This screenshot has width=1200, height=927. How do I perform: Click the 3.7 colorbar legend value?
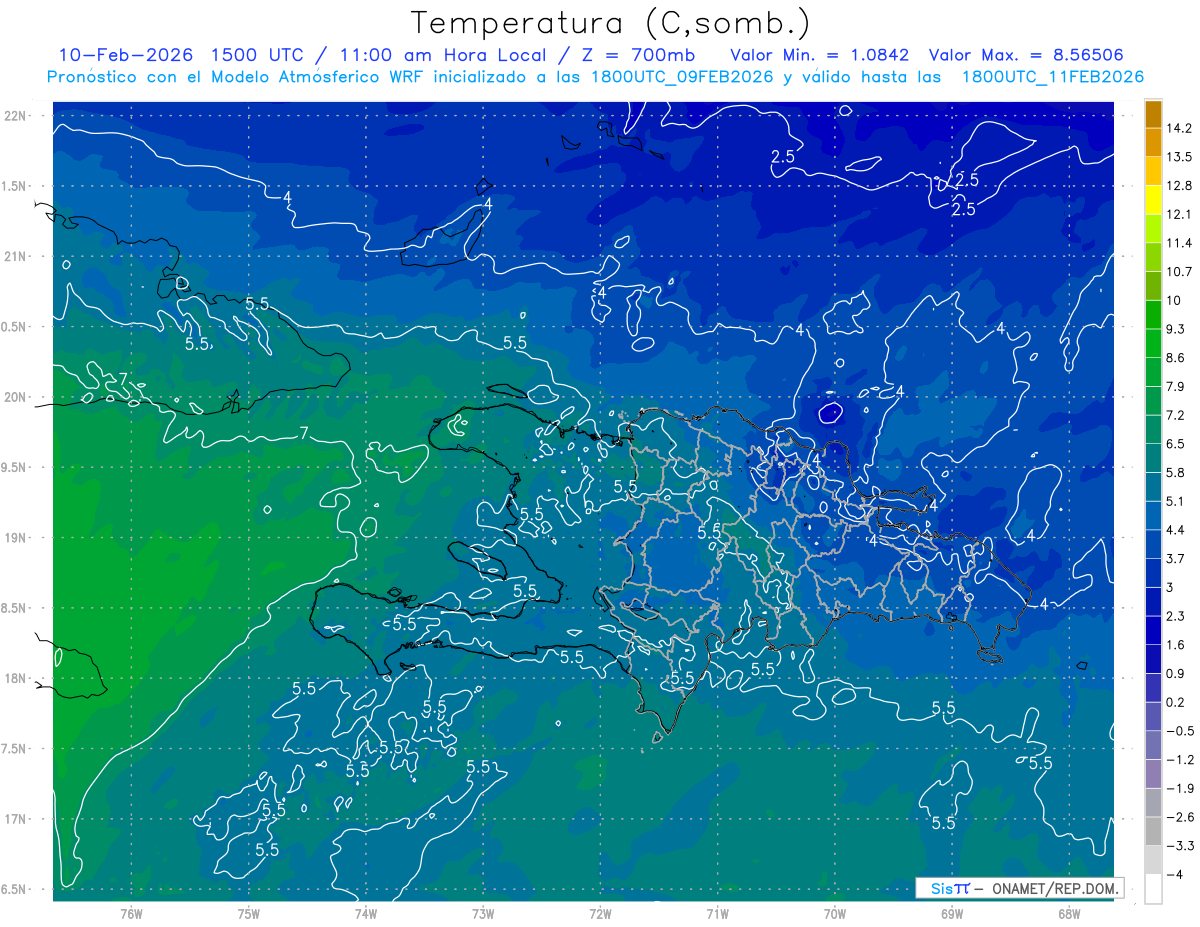pos(1177,558)
